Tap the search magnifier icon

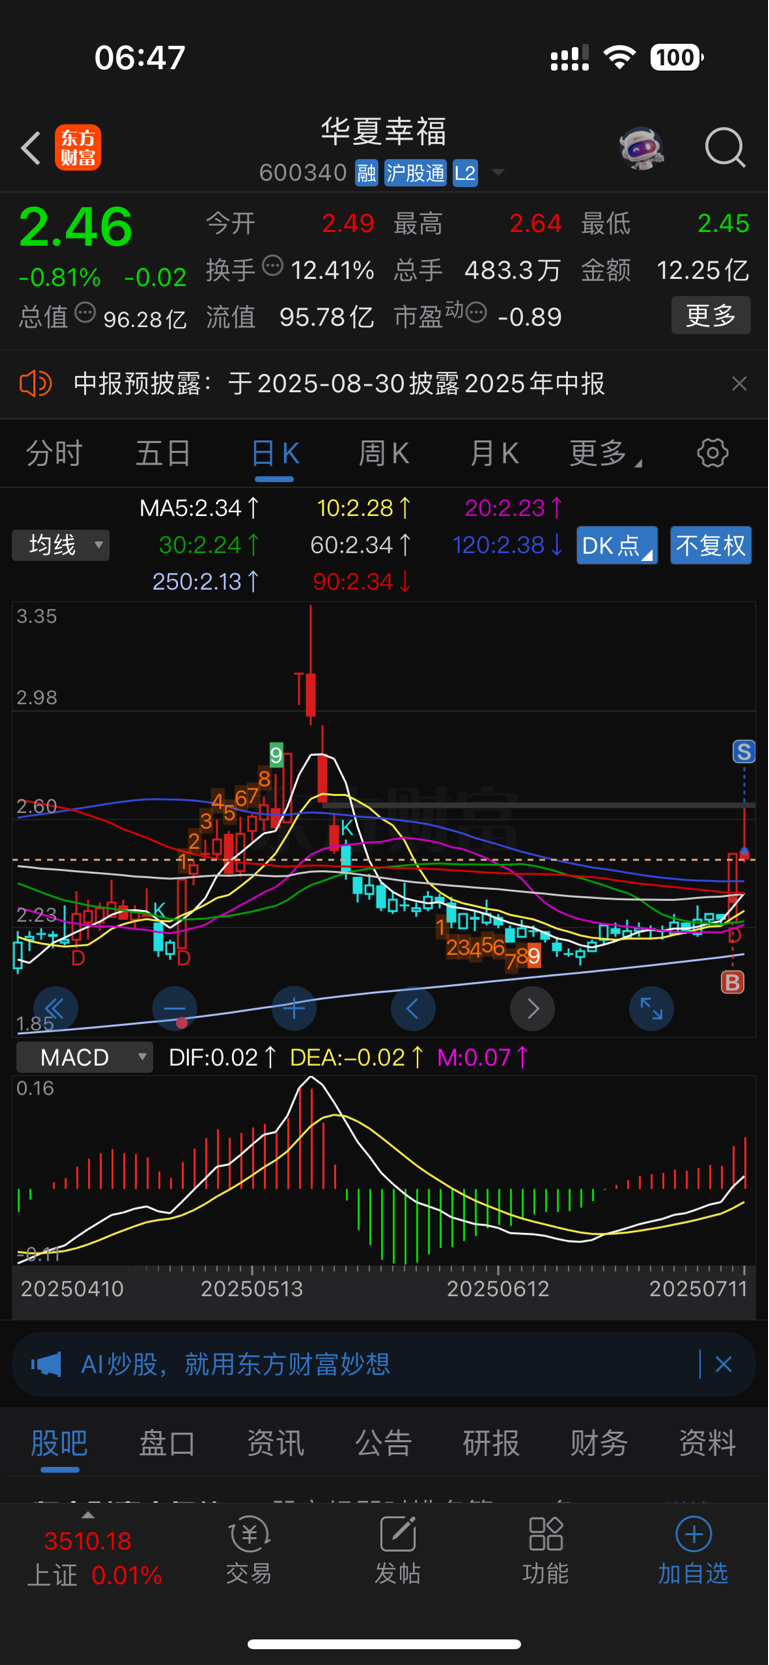tap(725, 148)
